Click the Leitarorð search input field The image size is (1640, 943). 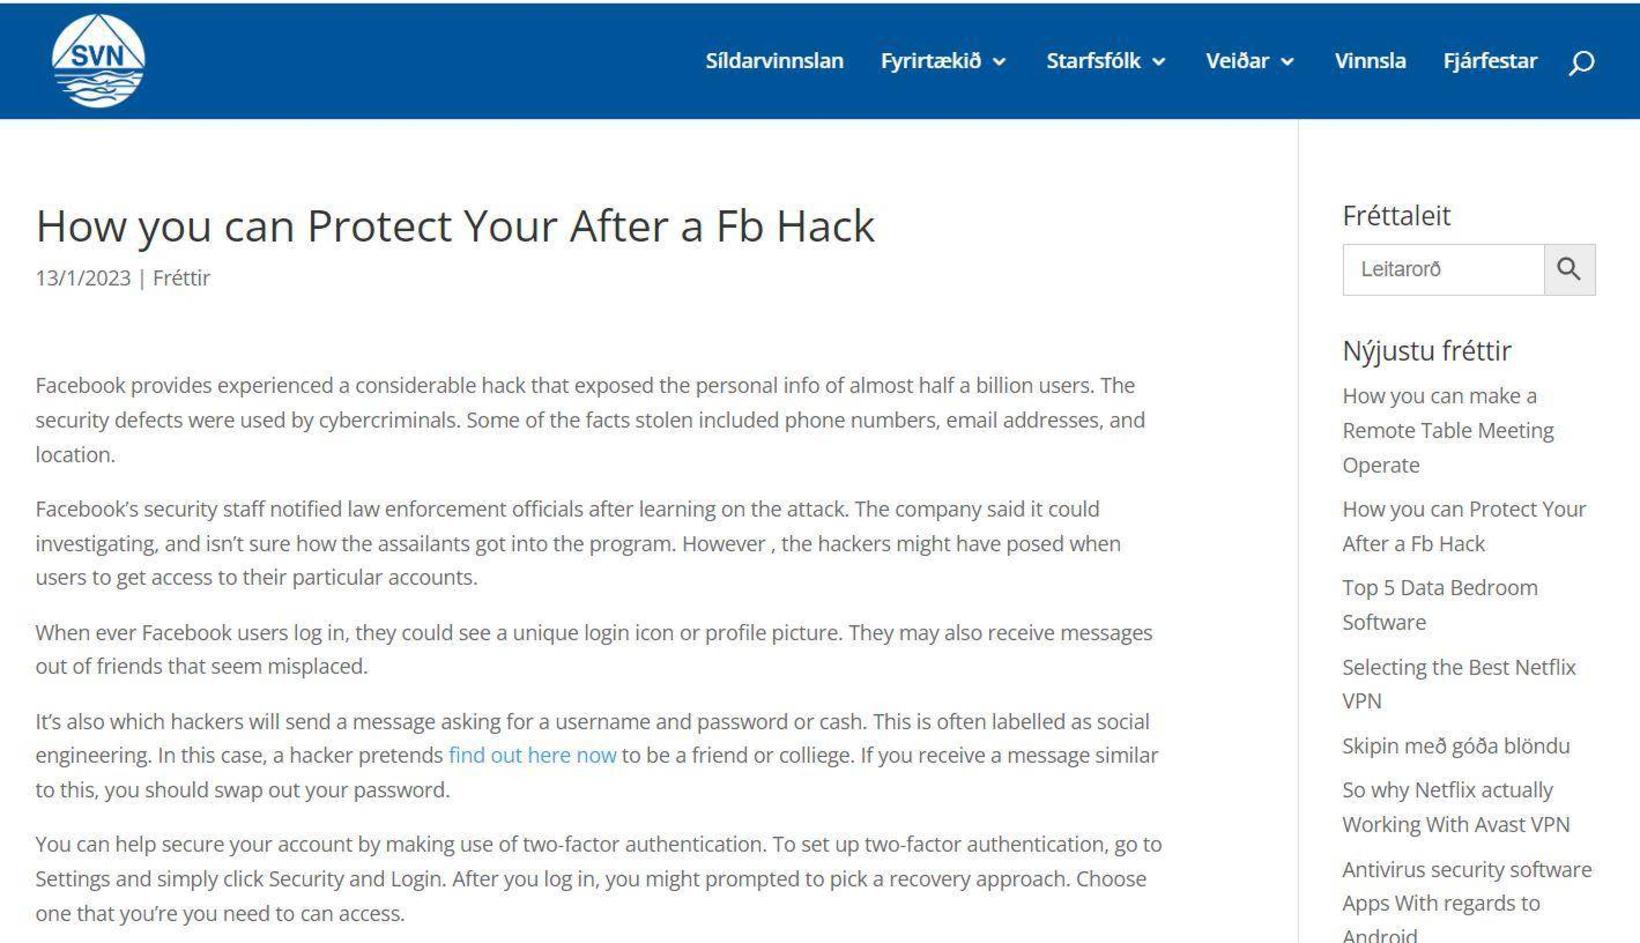(x=1443, y=269)
